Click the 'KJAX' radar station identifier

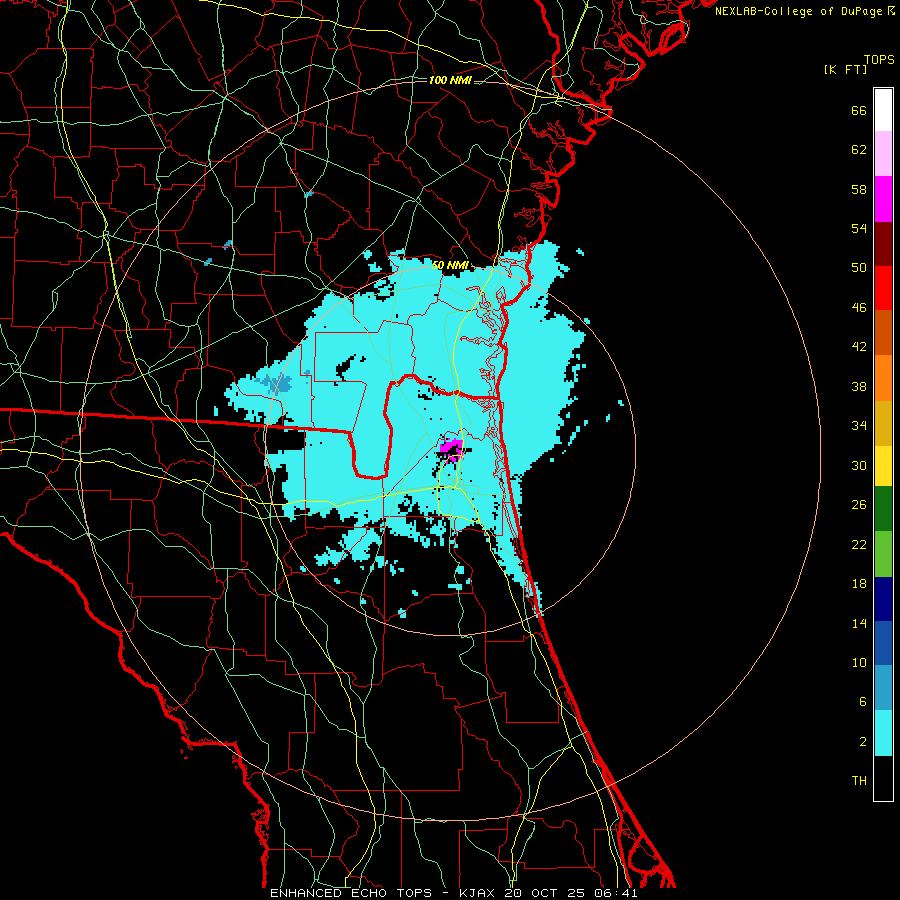pos(479,893)
